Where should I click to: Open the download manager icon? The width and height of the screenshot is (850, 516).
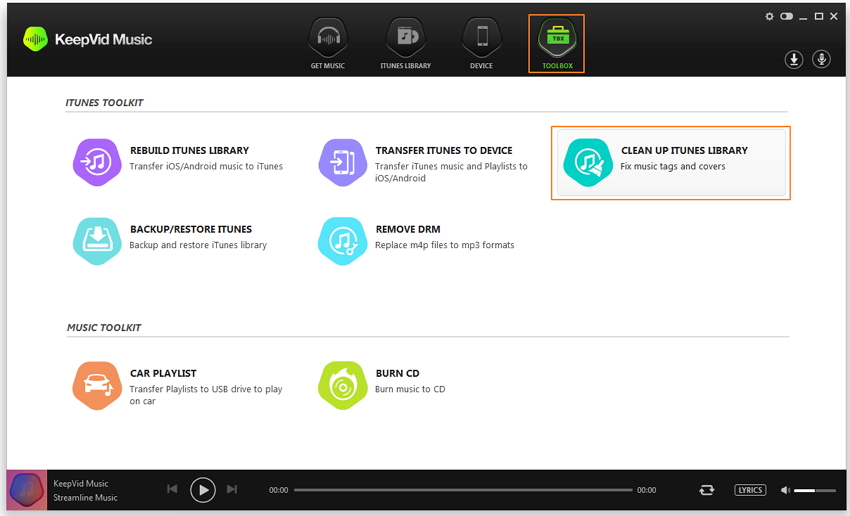pos(794,59)
